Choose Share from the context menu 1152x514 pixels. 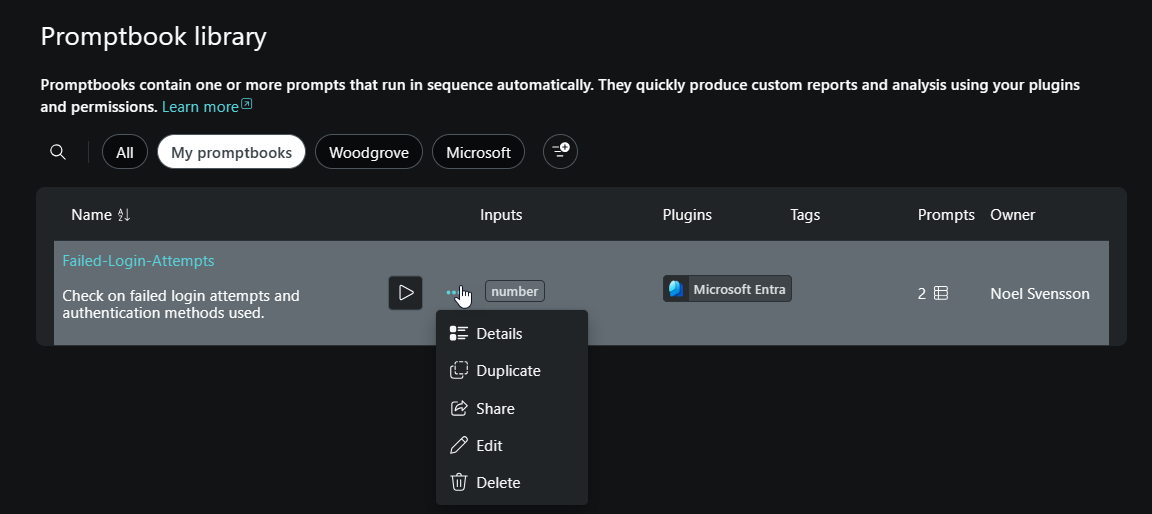495,408
